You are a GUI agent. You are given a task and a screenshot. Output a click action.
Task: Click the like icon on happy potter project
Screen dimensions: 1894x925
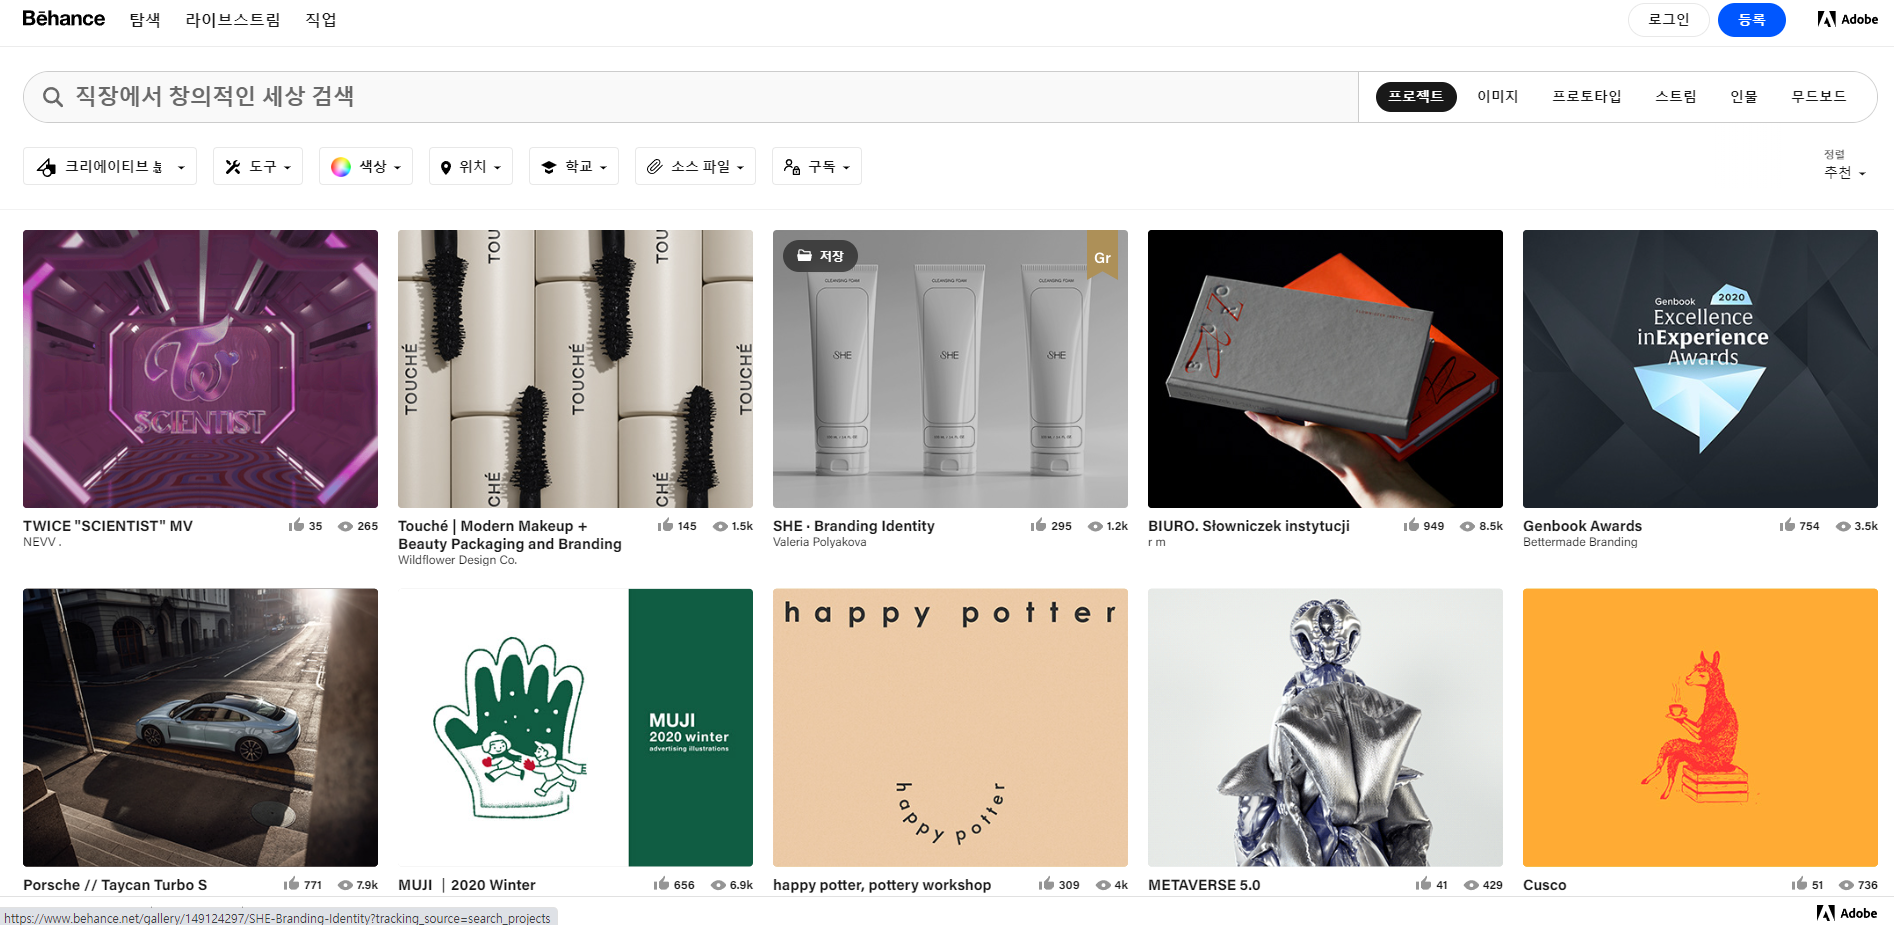click(1046, 884)
